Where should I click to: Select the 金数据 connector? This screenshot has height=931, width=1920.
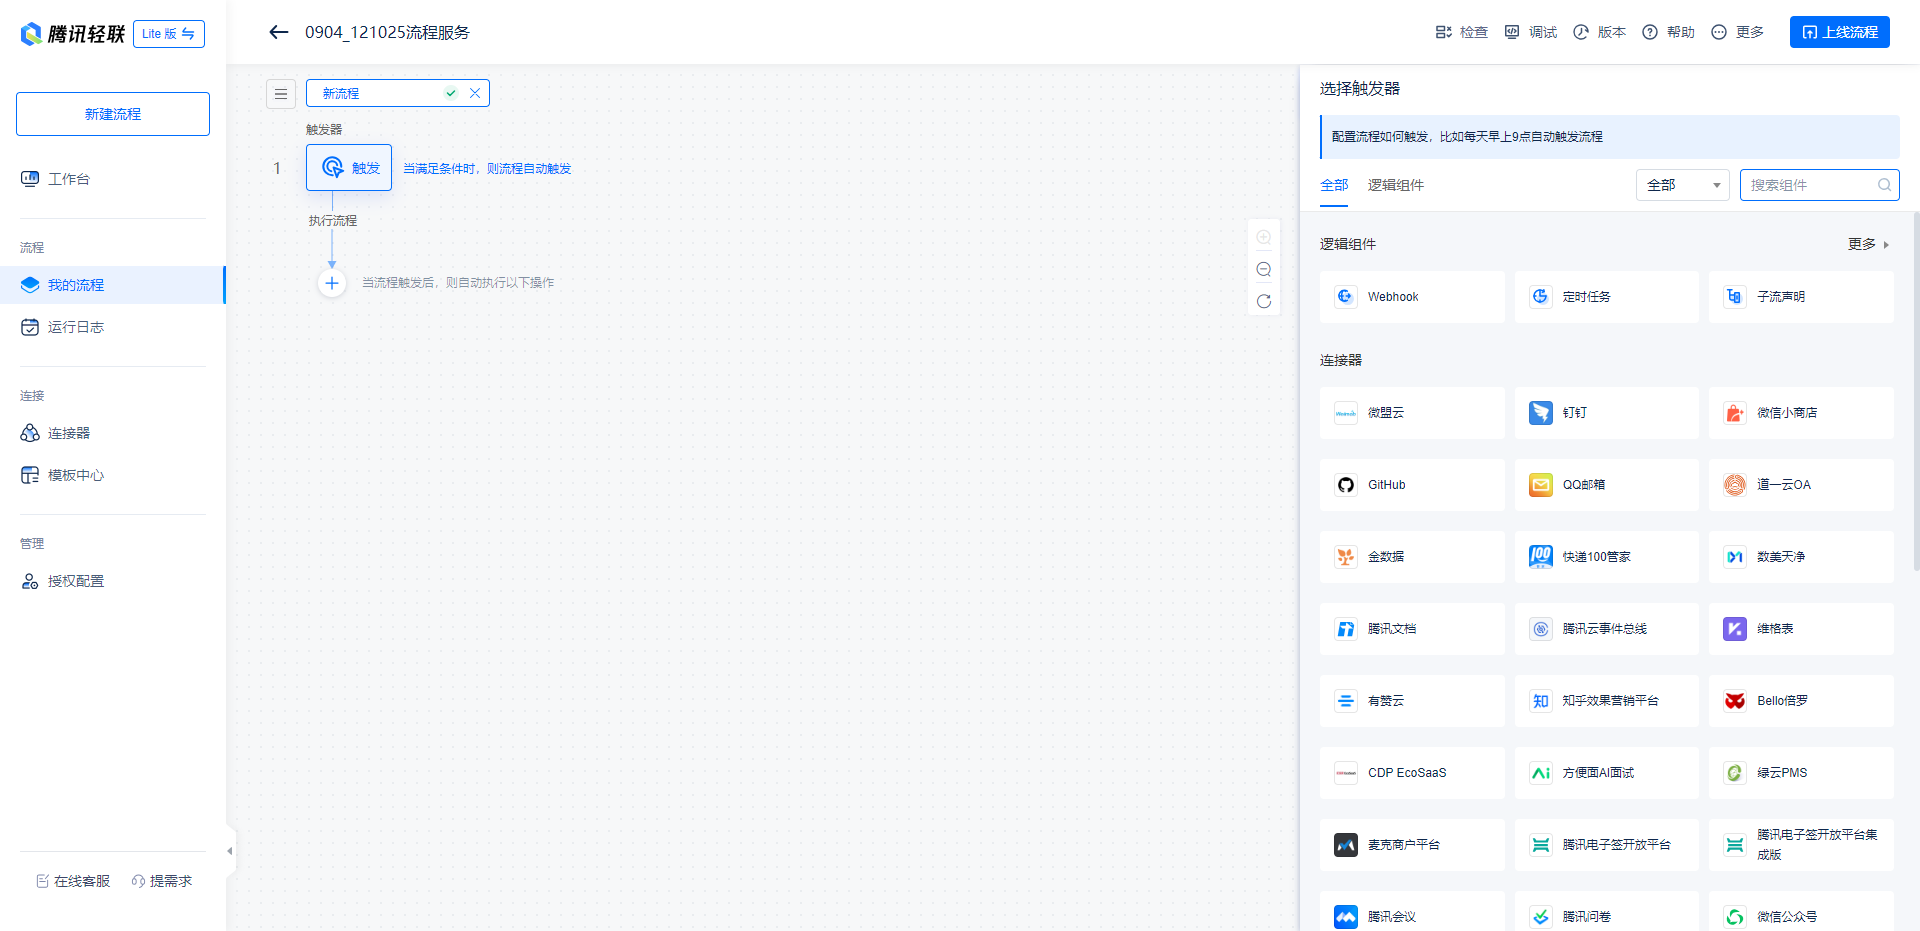coord(1412,557)
